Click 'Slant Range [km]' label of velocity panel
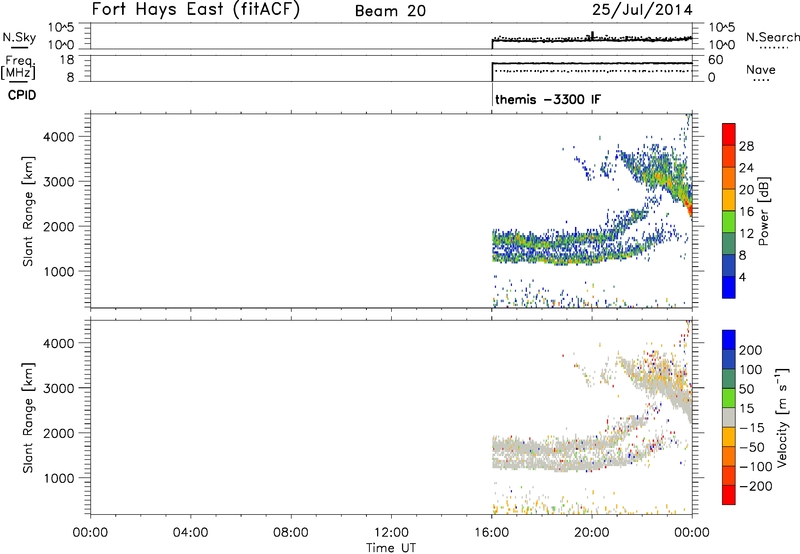800x554 pixels. [28, 418]
